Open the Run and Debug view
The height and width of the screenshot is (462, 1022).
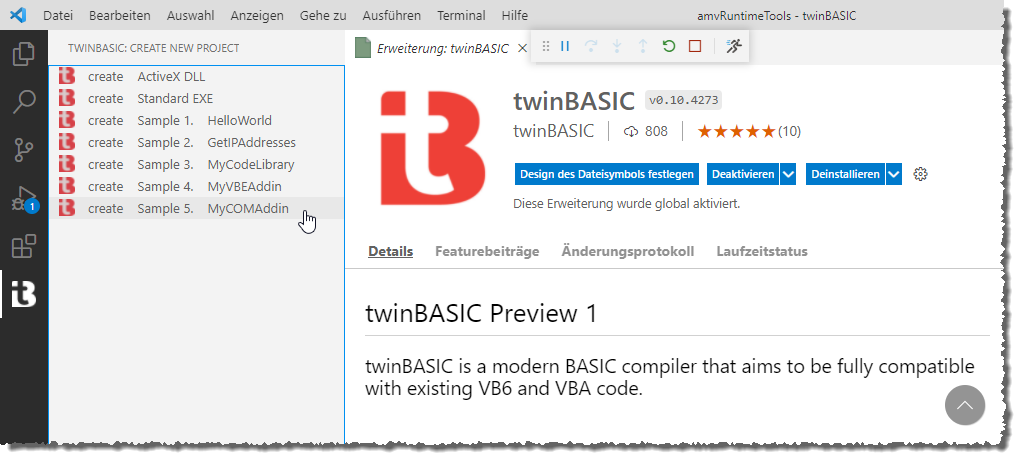click(x=23, y=199)
